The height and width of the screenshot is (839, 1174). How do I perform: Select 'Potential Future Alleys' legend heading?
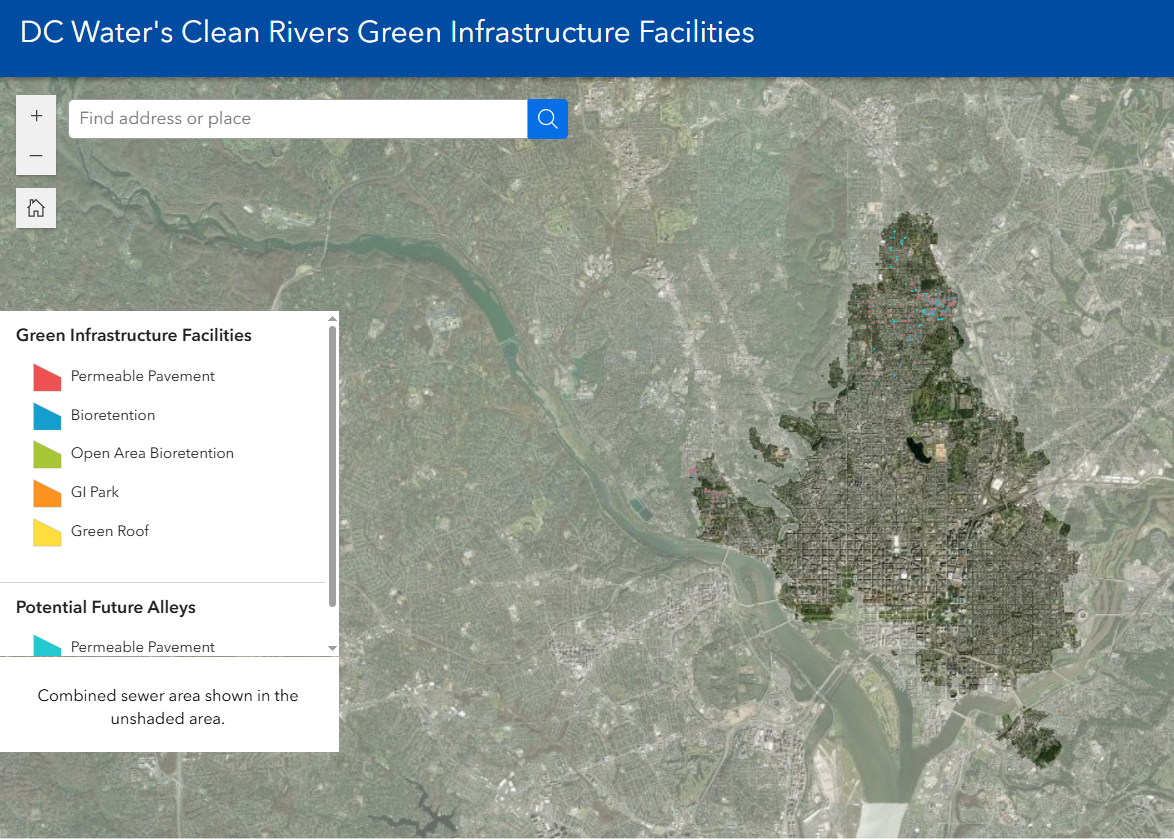pos(106,607)
